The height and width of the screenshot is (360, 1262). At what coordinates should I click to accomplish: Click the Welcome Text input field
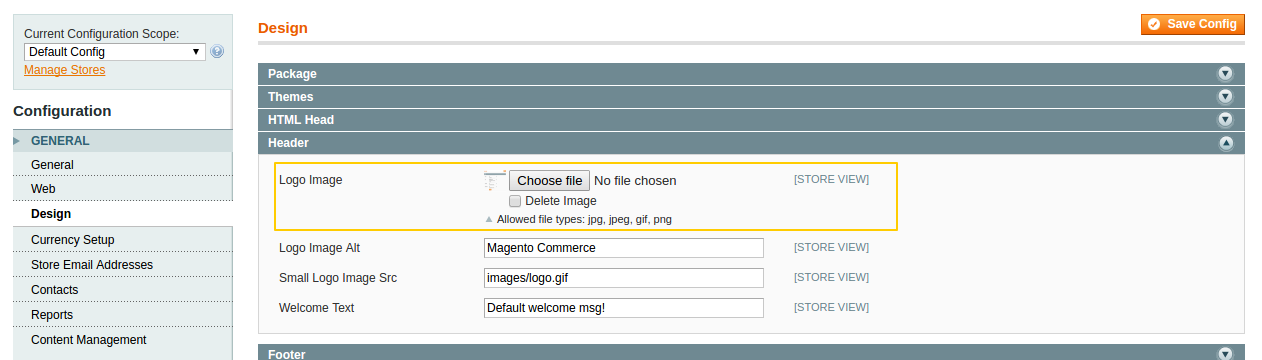point(623,308)
